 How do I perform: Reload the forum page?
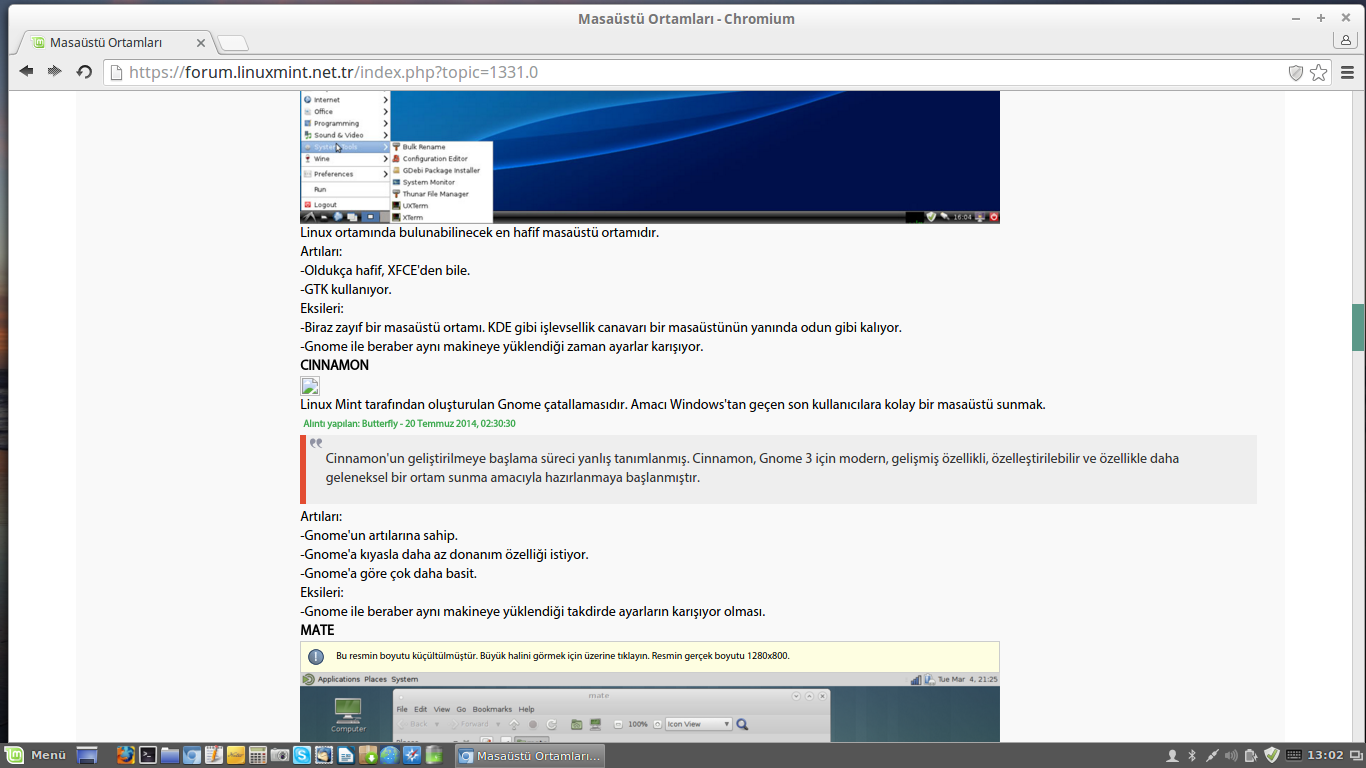click(85, 72)
